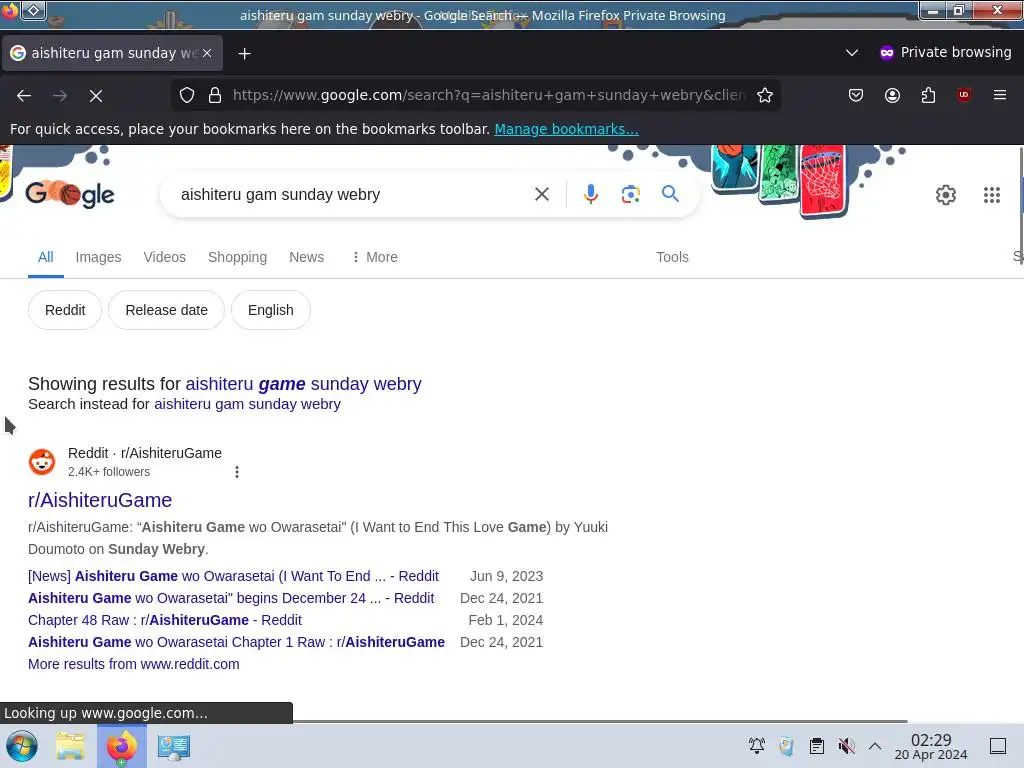This screenshot has height=768, width=1024.
Task: Open Firefox application menu
Action: pyautogui.click(x=1000, y=95)
